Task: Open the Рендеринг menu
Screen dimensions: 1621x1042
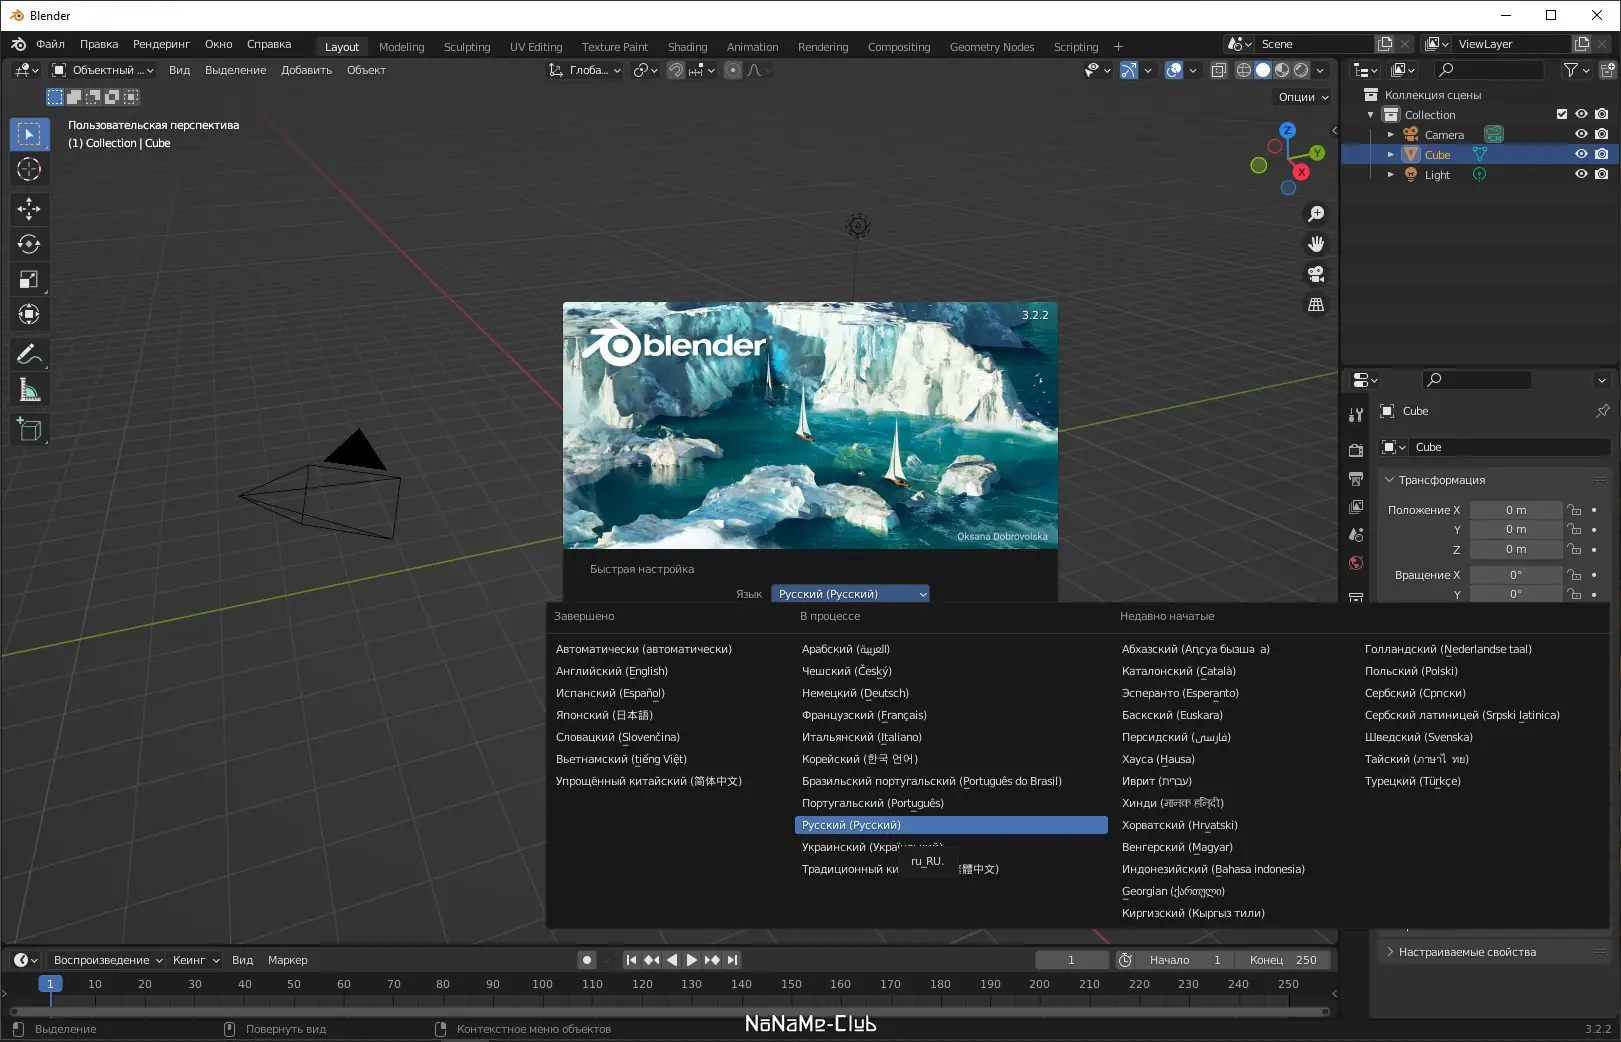Action: pos(161,44)
